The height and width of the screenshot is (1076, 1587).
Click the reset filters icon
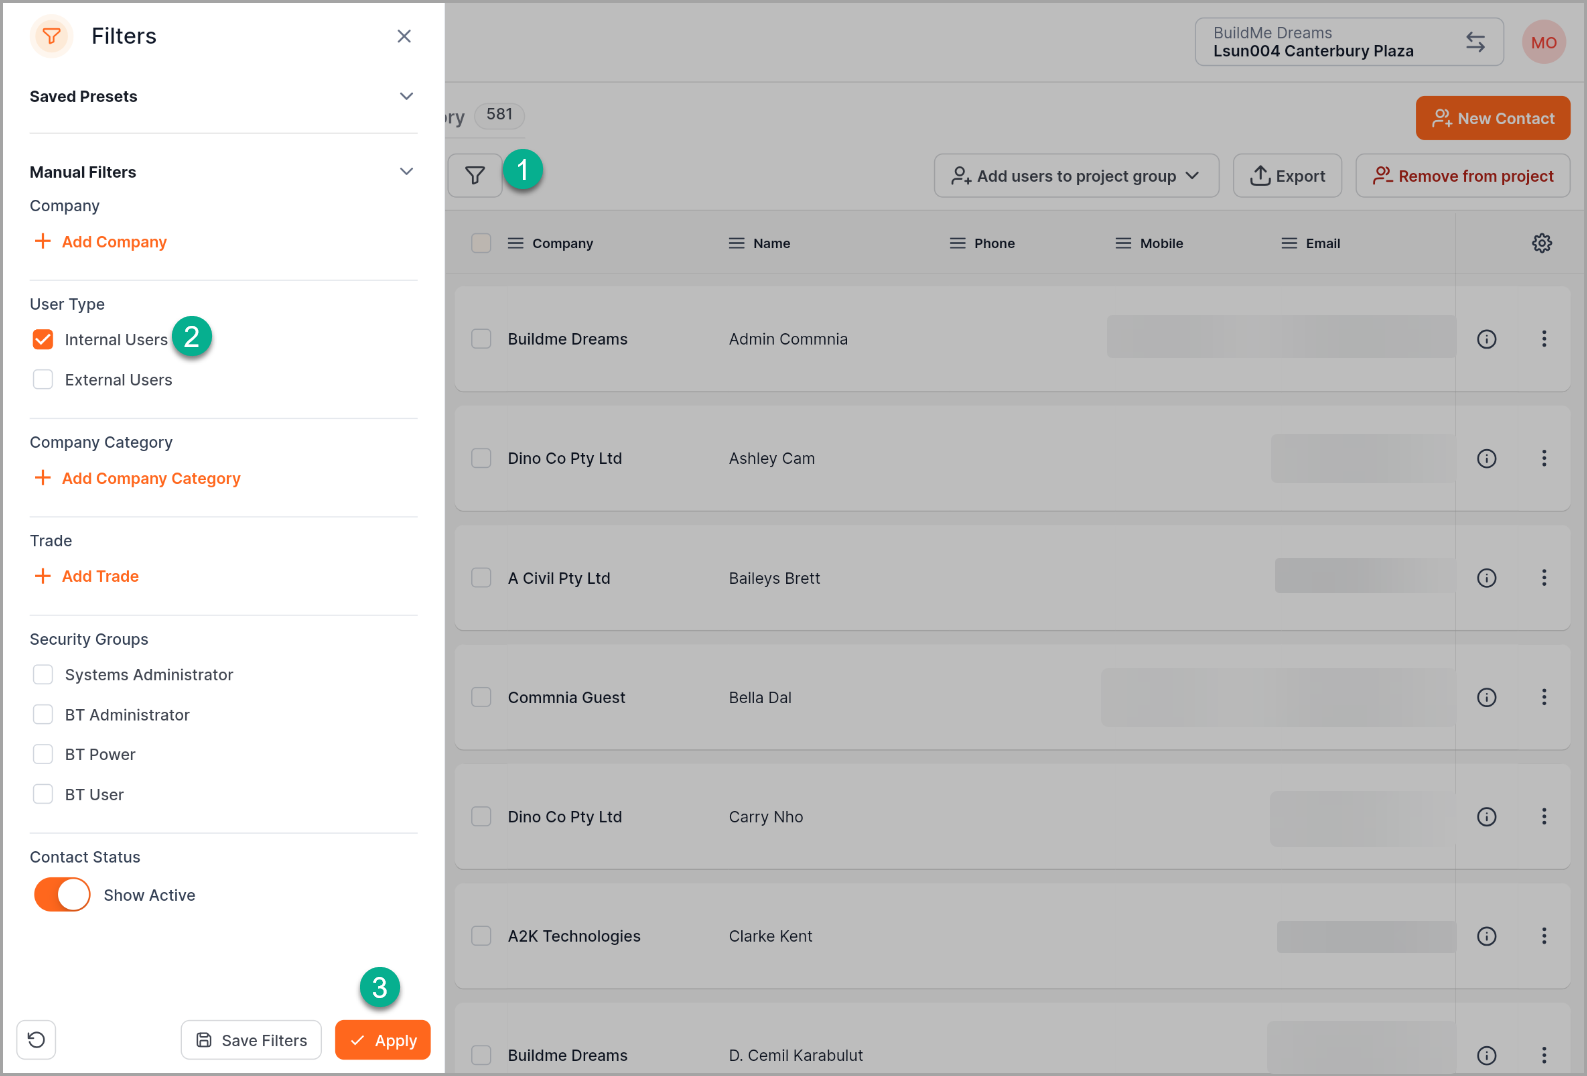click(37, 1040)
